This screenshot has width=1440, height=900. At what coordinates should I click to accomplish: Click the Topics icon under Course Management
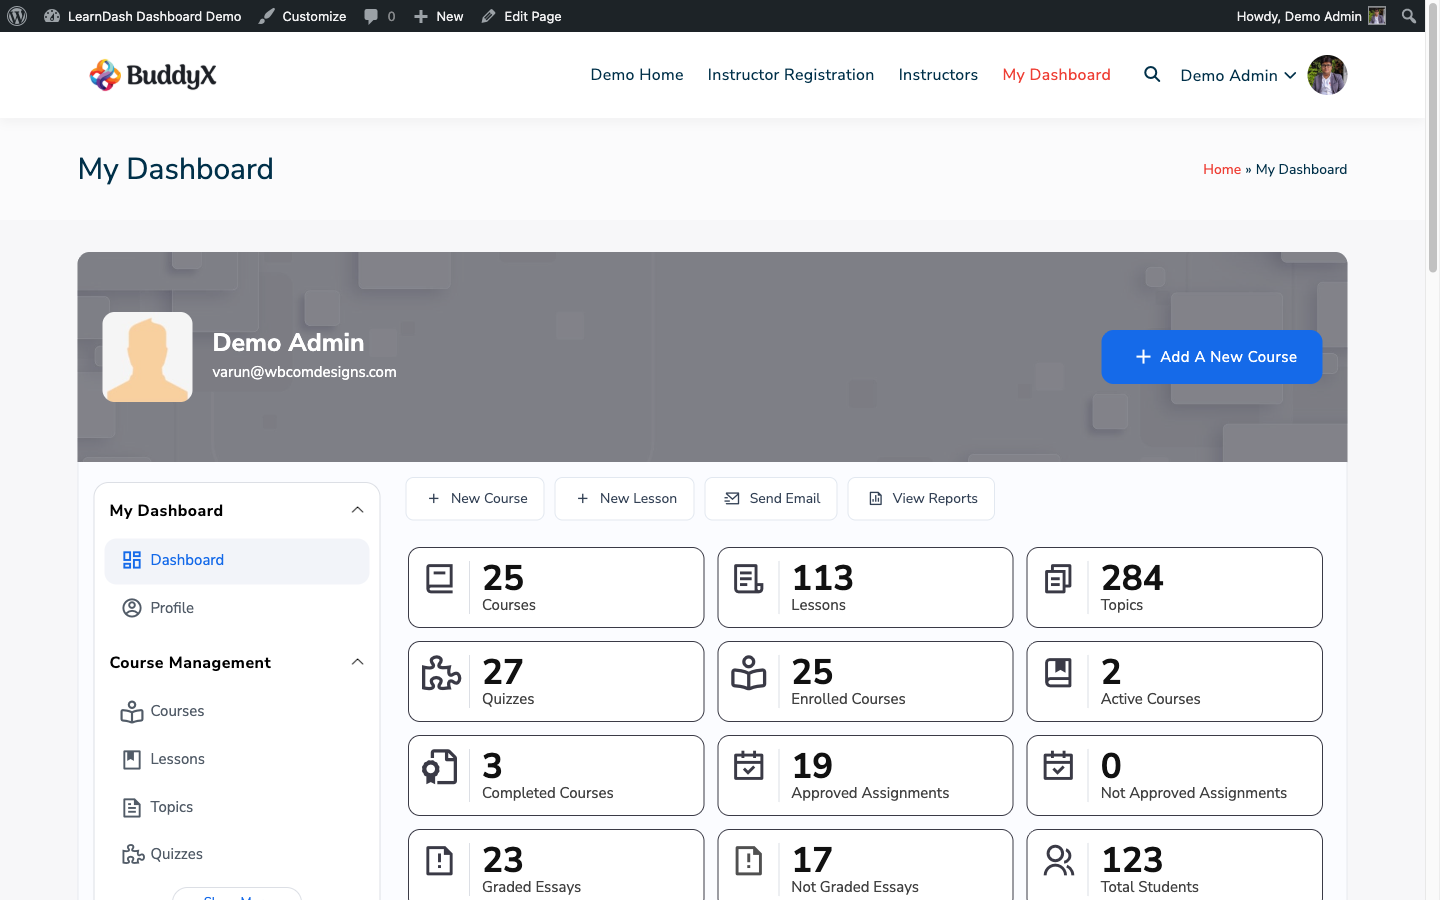[132, 807]
